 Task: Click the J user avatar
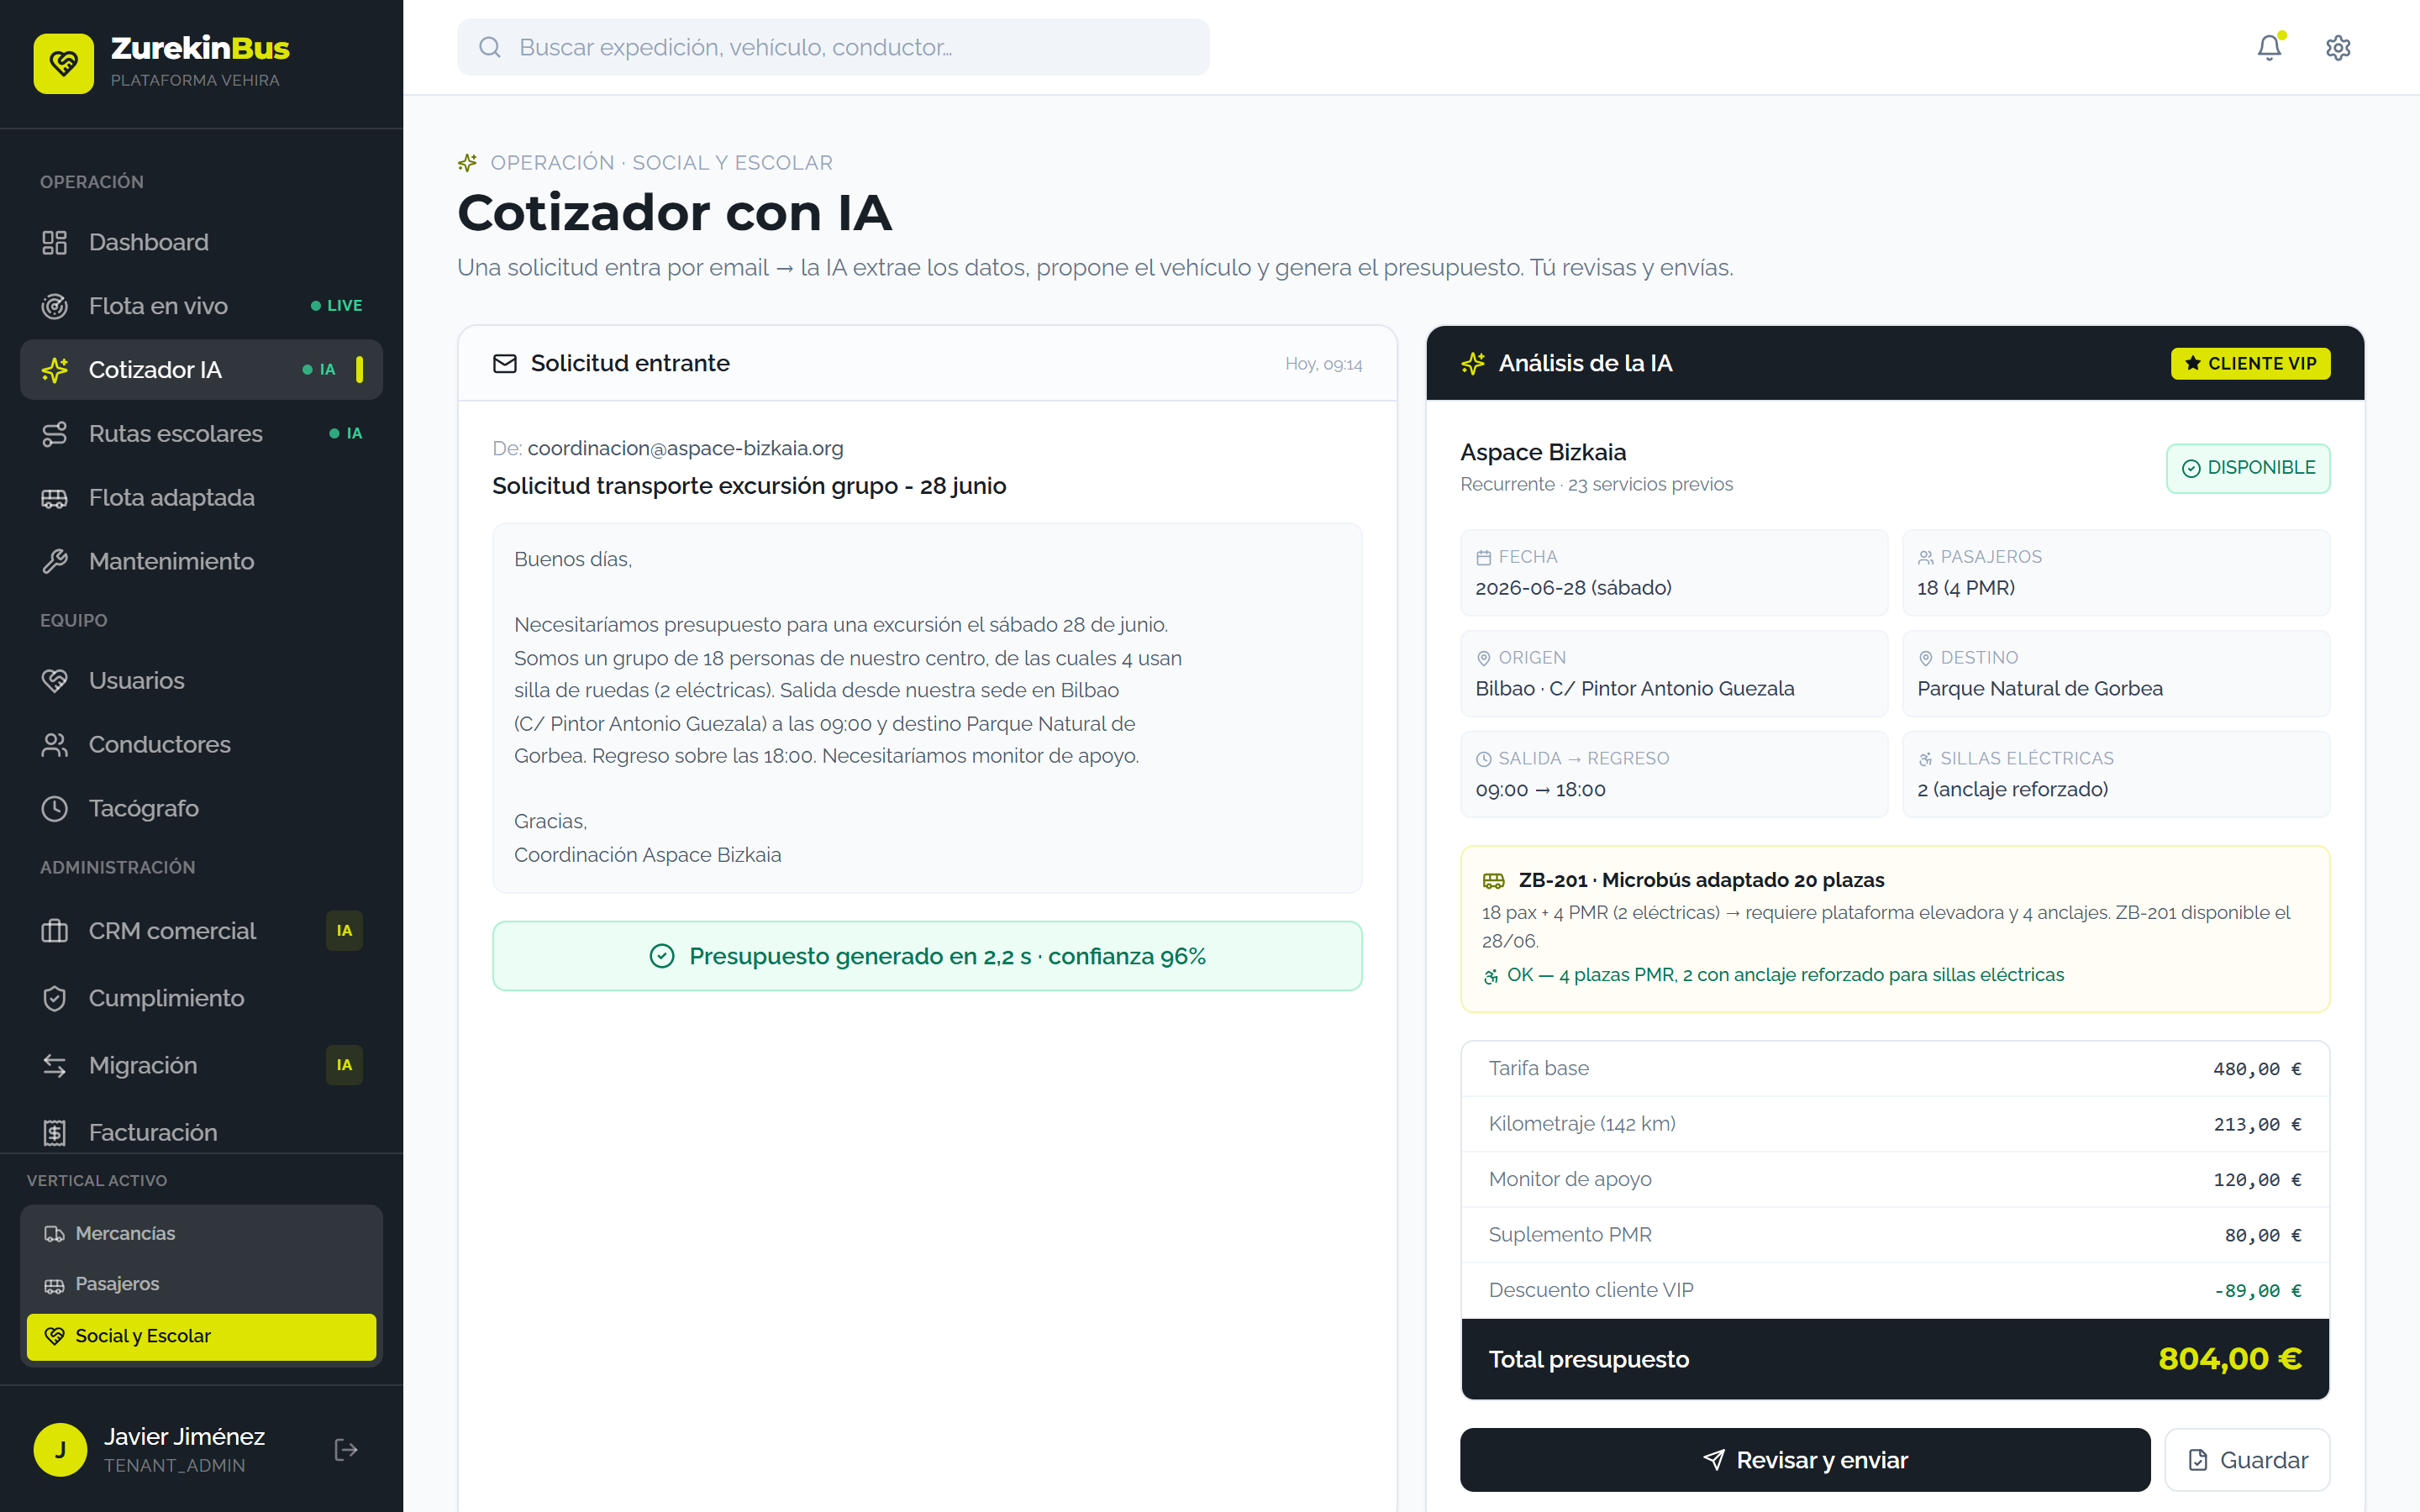[60, 1450]
